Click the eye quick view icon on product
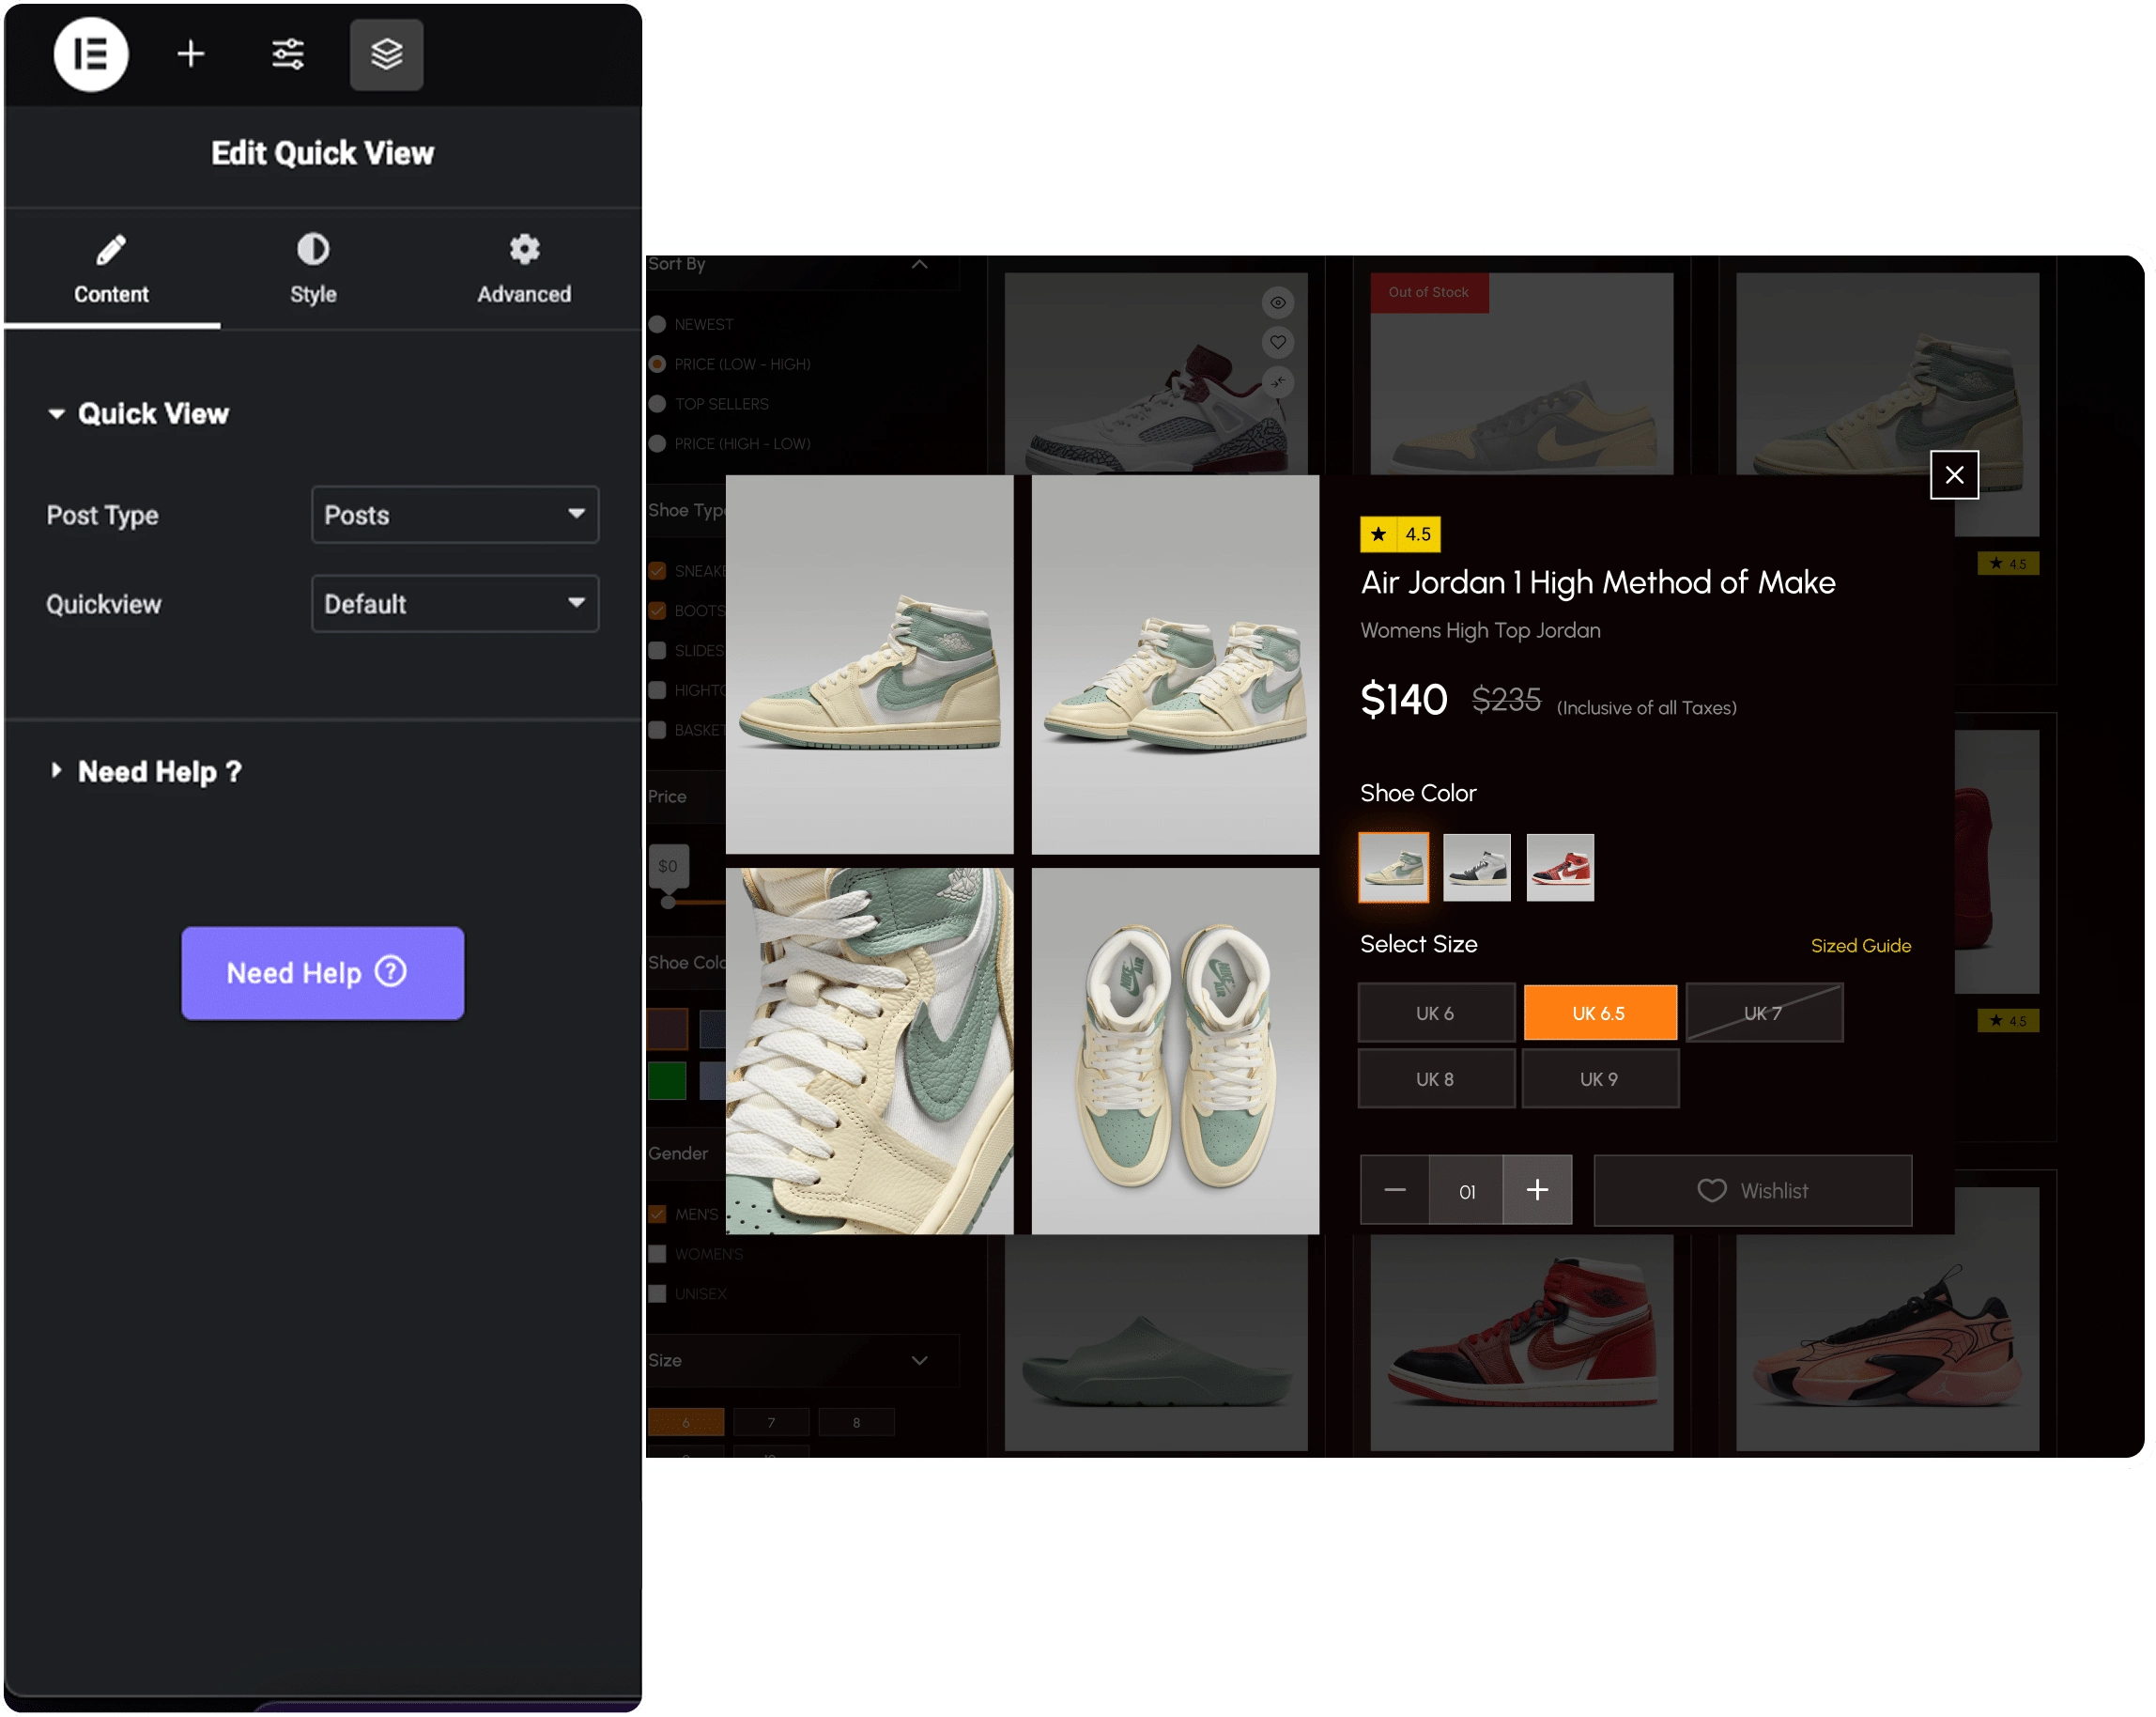 coord(1277,303)
